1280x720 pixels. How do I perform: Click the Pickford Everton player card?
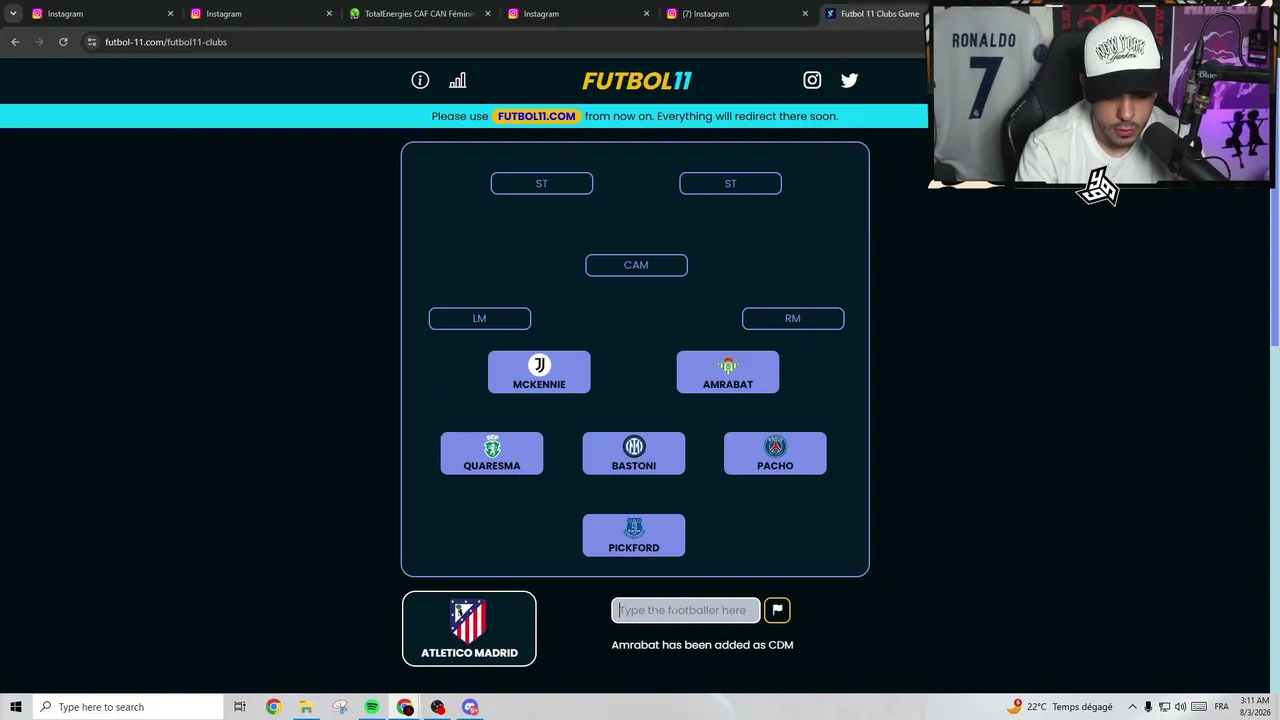point(634,535)
